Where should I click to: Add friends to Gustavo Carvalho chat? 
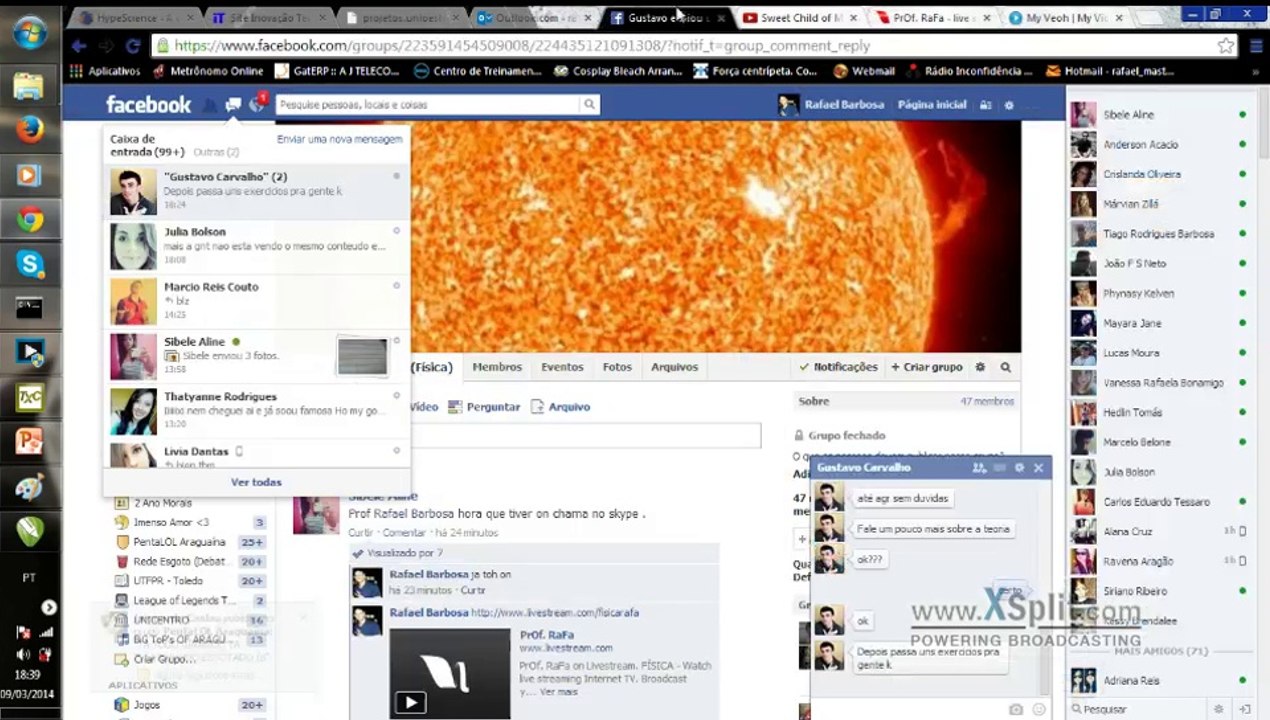tap(979, 468)
